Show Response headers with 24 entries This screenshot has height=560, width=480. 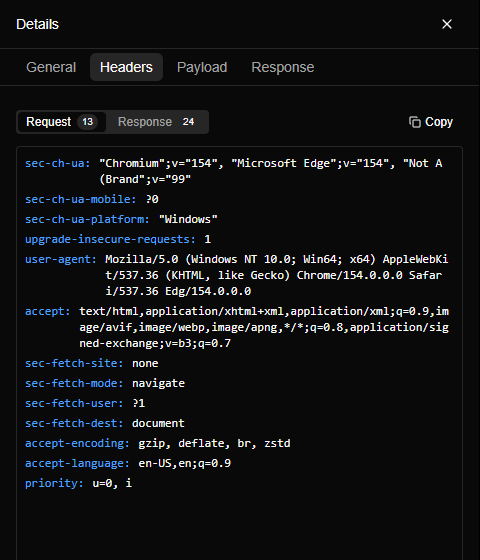[156, 122]
